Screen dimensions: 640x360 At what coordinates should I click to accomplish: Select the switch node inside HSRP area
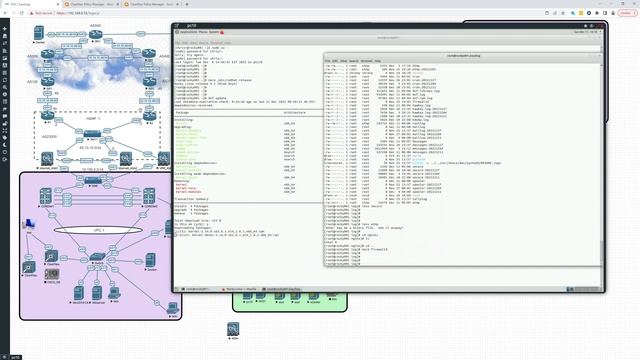pos(92,133)
